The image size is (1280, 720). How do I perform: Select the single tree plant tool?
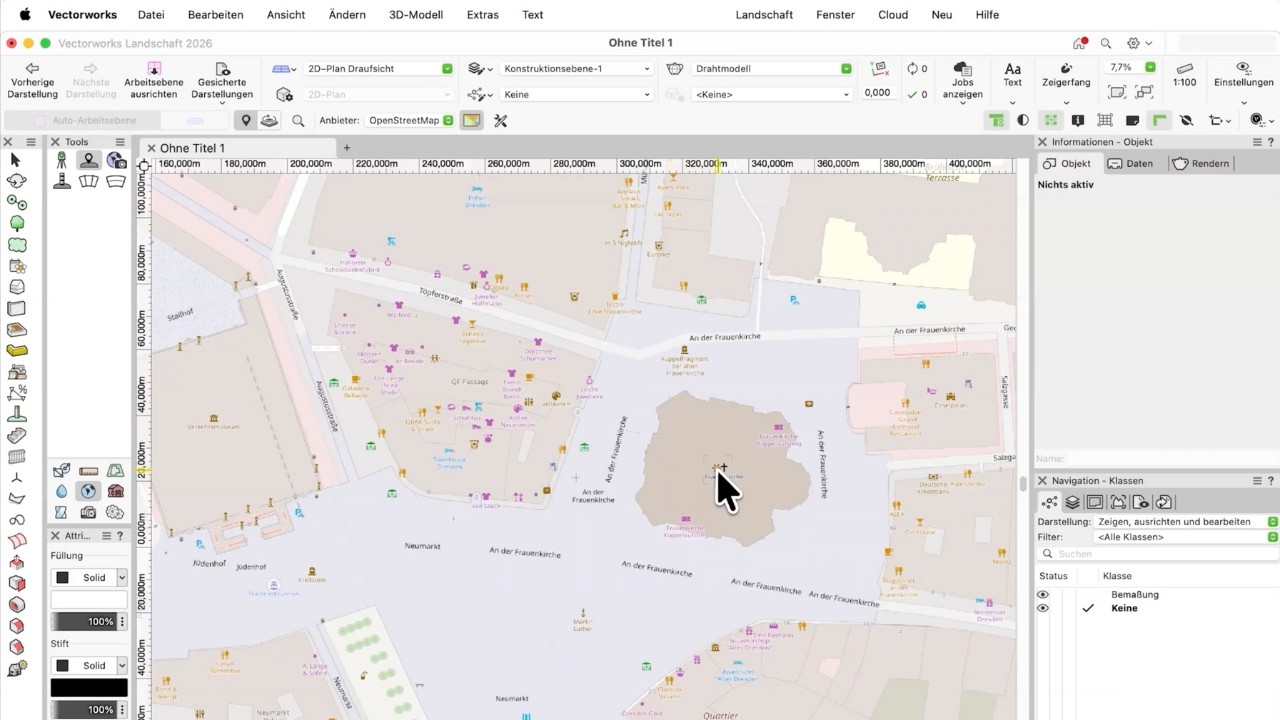pos(16,223)
